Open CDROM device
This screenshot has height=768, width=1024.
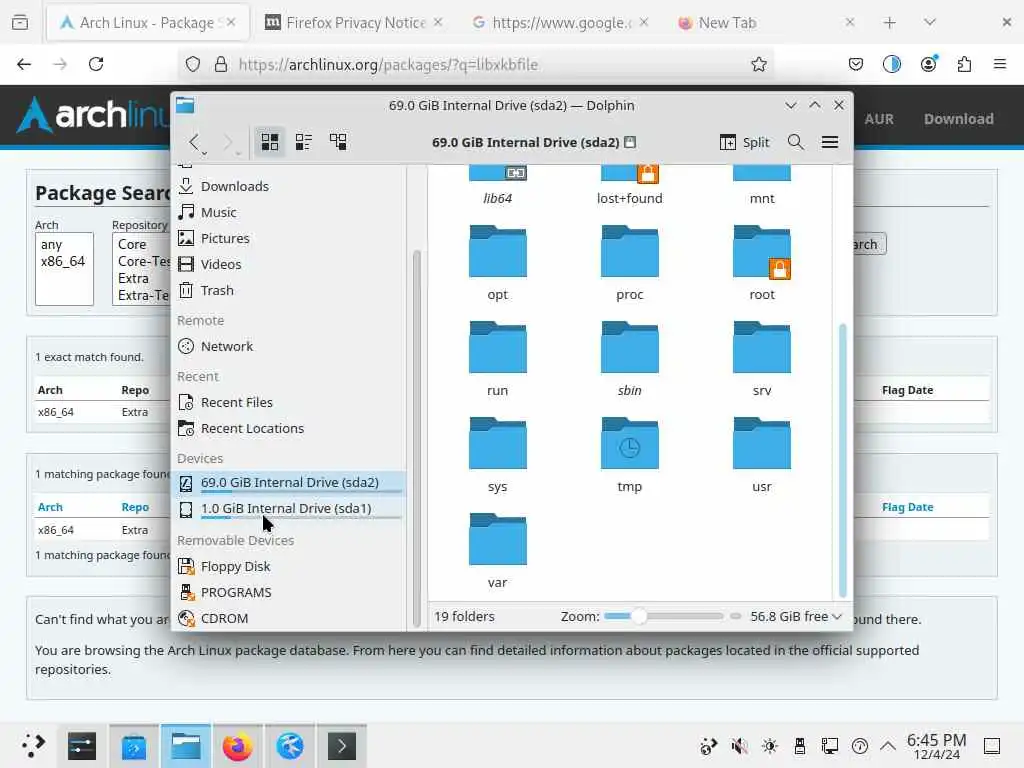coord(290,618)
